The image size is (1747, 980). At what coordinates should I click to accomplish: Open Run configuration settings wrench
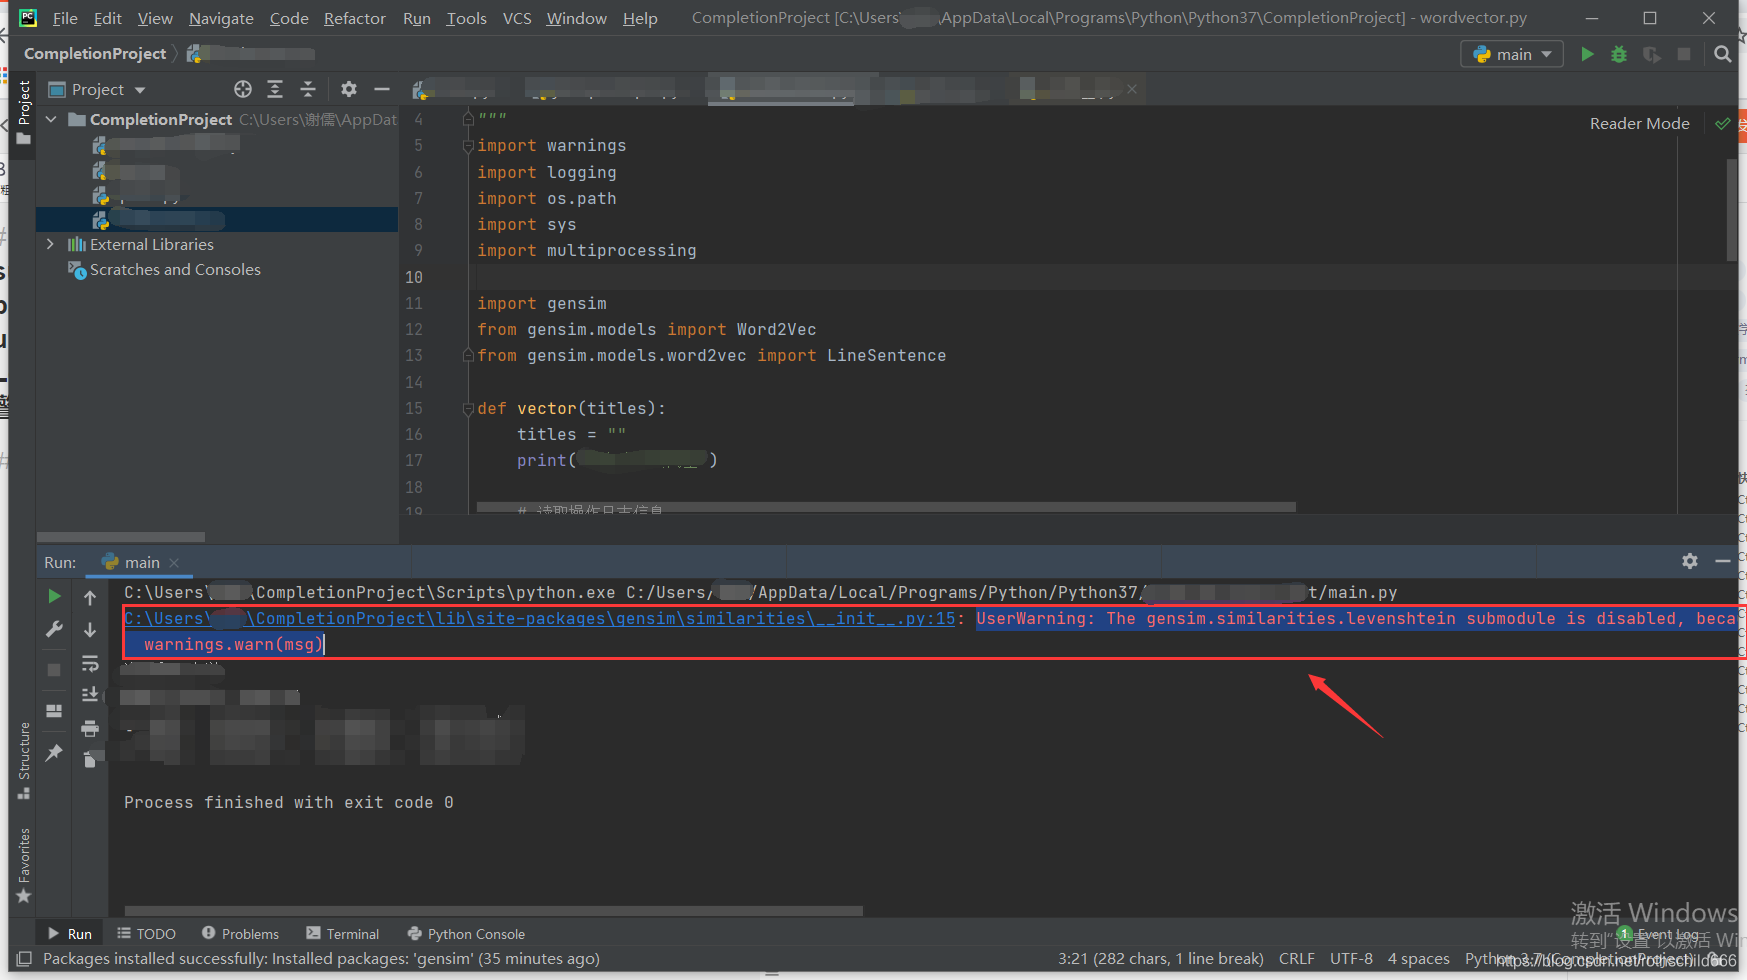(x=54, y=629)
